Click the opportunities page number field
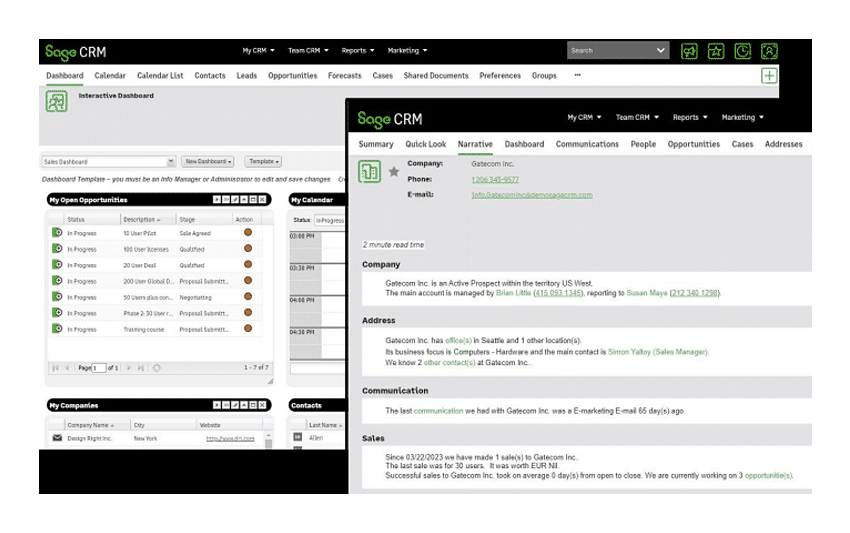 coord(98,368)
